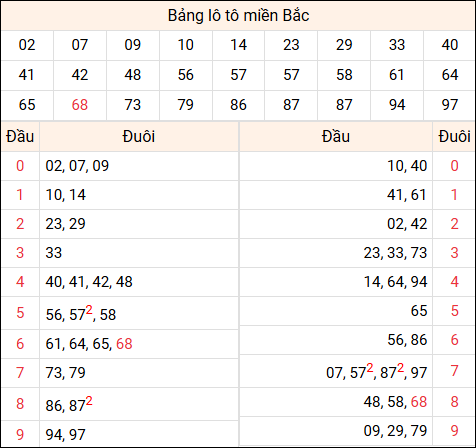Screen dimensions: 476x448
Task: Select the lone 97 cell in number grid
Action: pyautogui.click(x=449, y=105)
